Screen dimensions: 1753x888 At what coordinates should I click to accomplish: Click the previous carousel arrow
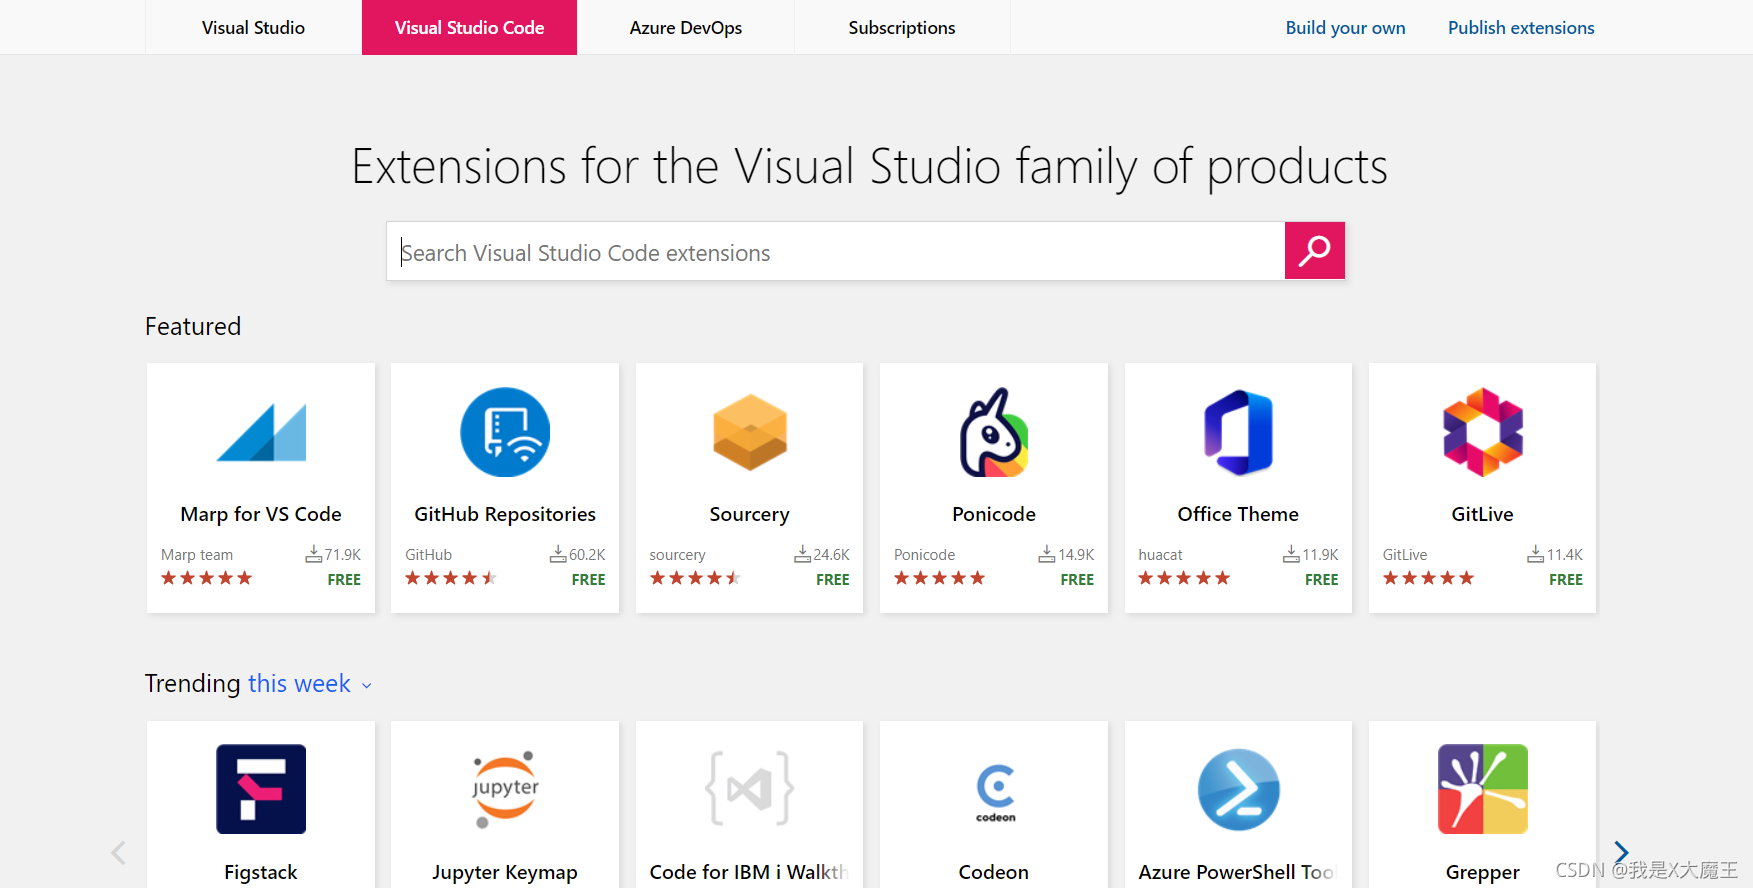[118, 852]
